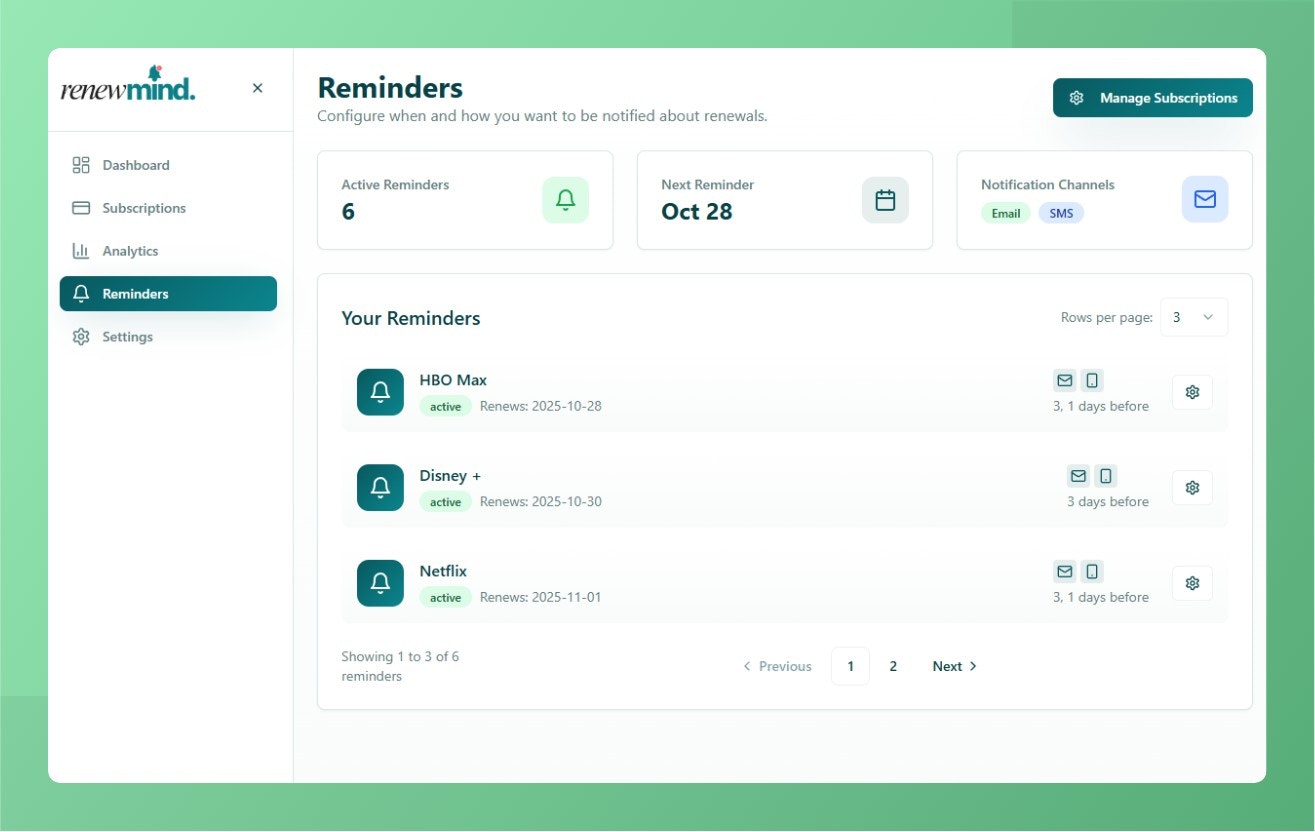Click the Next page button
This screenshot has height=832, width=1315.
(955, 666)
